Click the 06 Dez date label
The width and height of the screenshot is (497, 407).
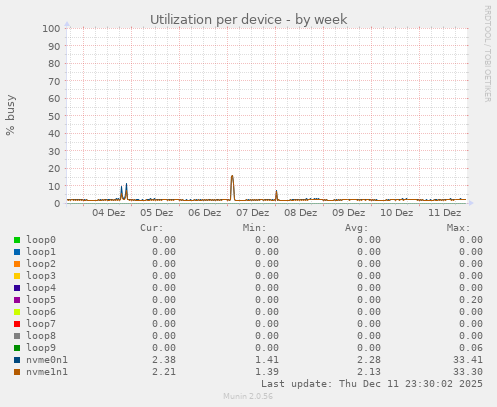coord(205,213)
